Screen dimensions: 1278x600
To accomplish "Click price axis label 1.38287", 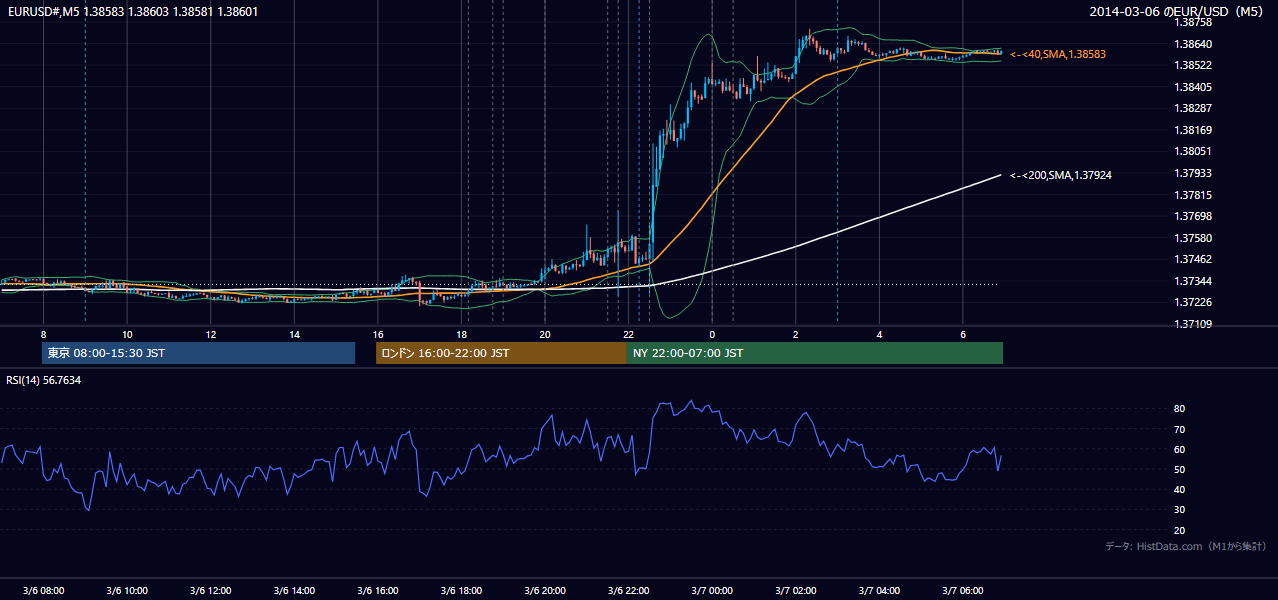I will pos(1192,108).
